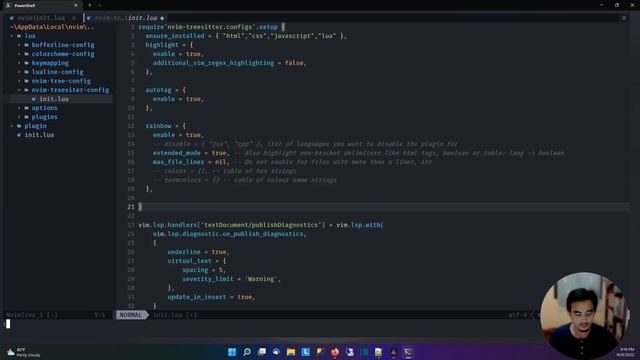Click update_in_insert = true line
Viewport: 640px width, 360px height.
[x=211, y=297]
